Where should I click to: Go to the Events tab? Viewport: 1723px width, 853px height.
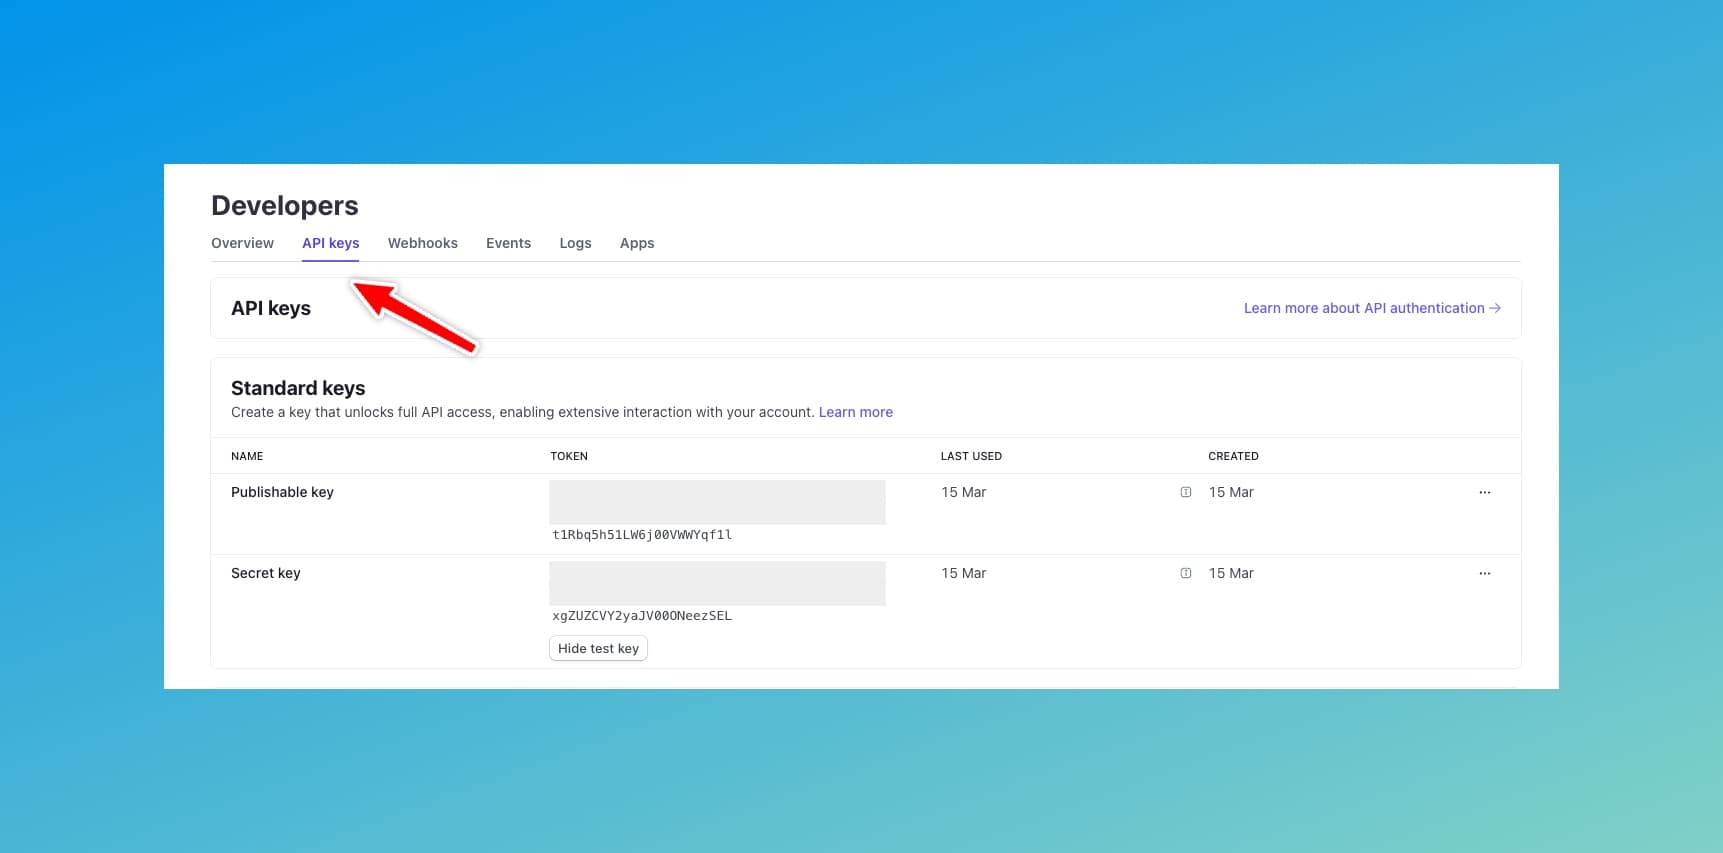tap(508, 243)
